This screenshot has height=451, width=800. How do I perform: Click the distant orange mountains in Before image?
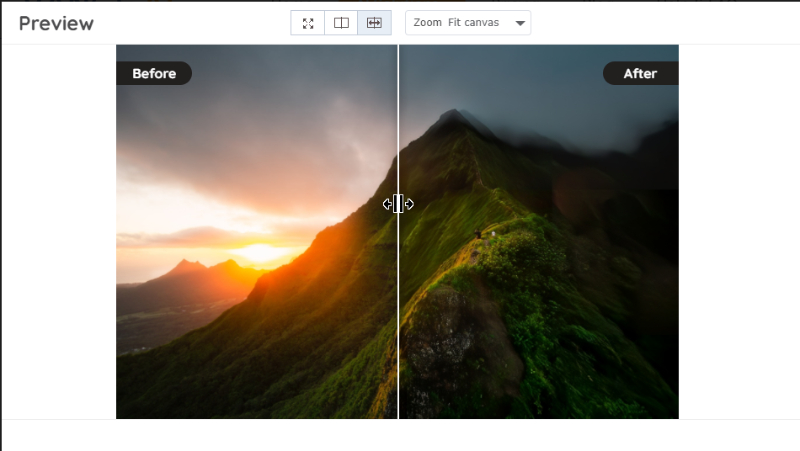click(x=204, y=270)
